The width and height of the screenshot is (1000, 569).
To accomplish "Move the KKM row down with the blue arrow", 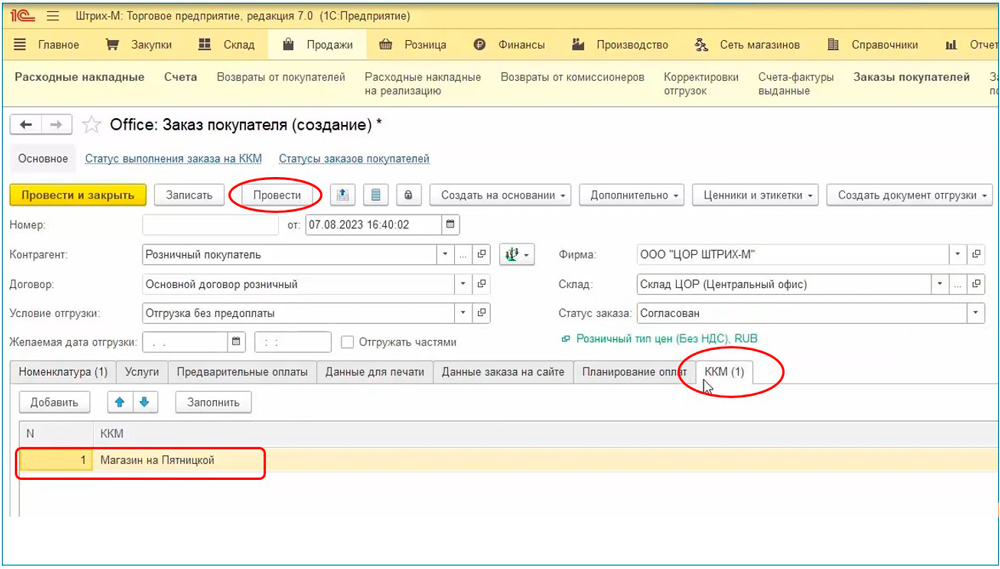I will coord(144,402).
